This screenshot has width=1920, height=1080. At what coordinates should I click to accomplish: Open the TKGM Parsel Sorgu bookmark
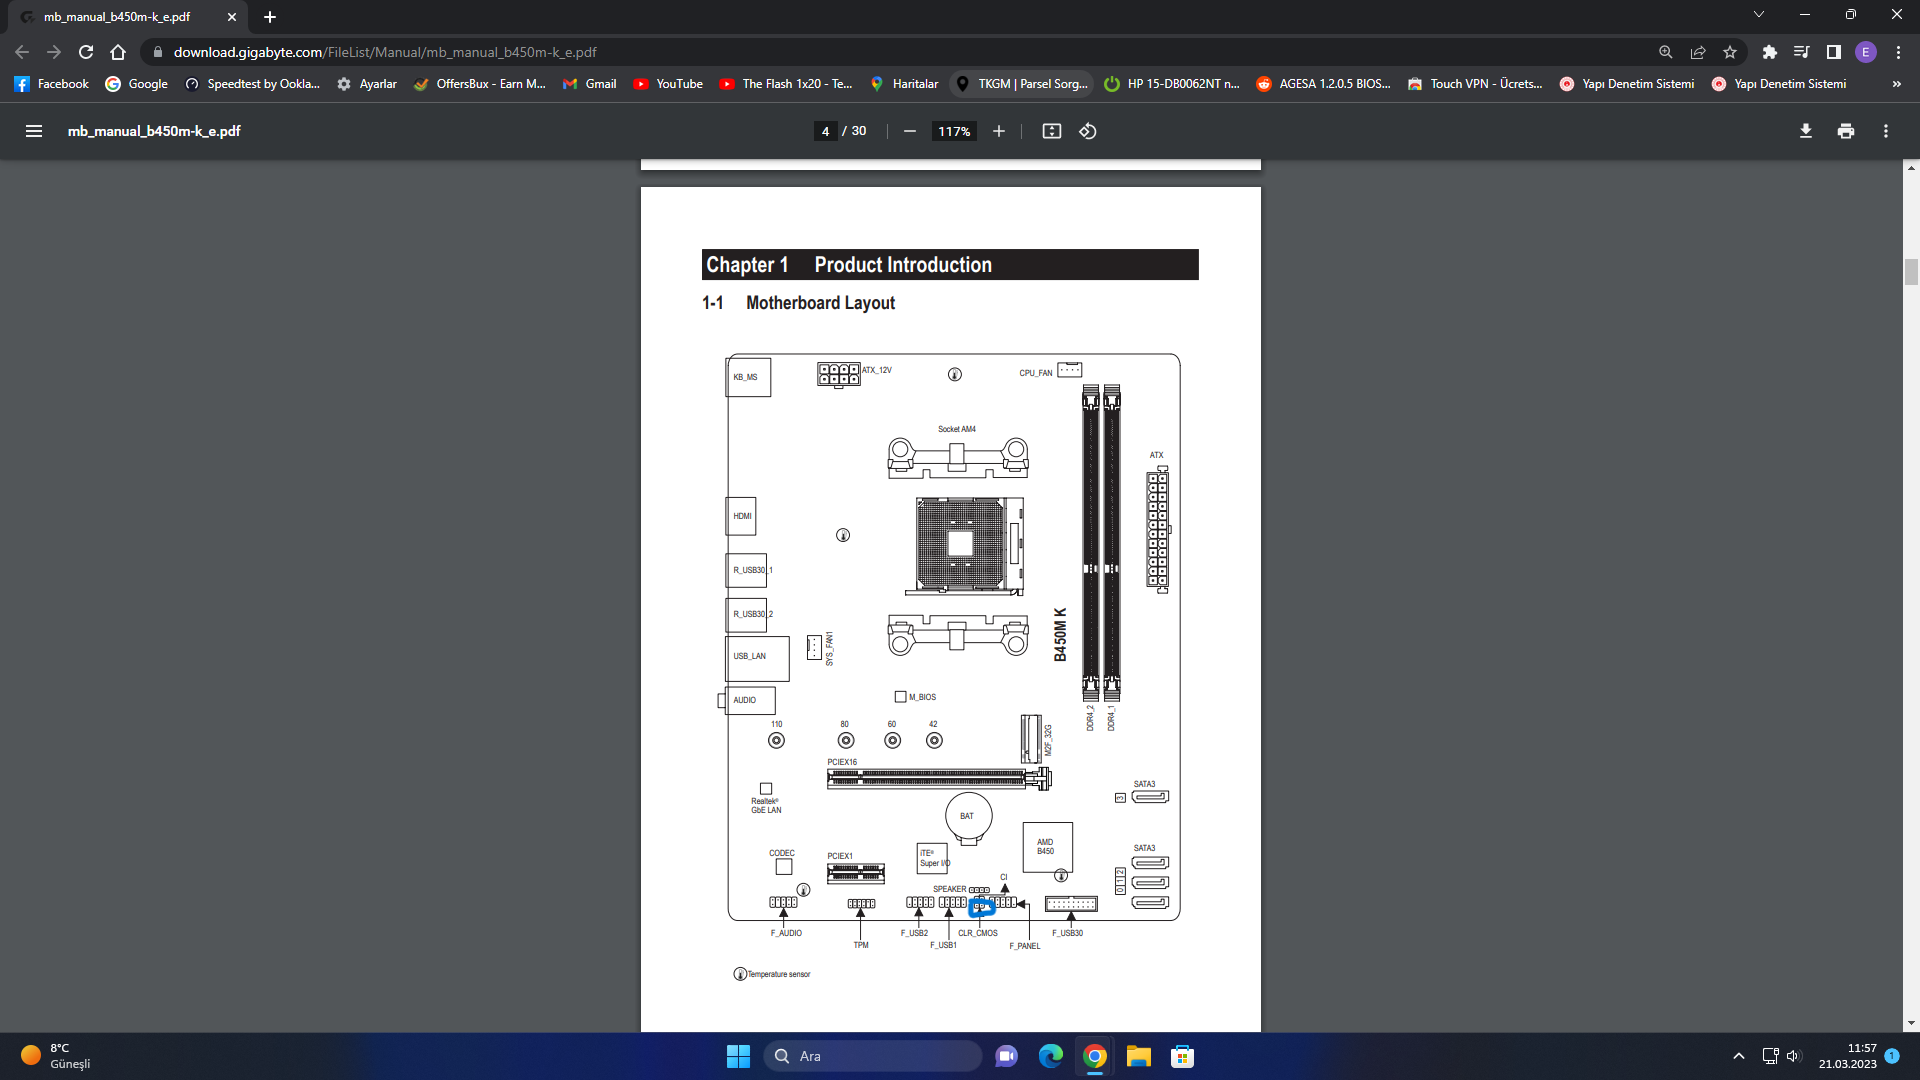point(1022,84)
